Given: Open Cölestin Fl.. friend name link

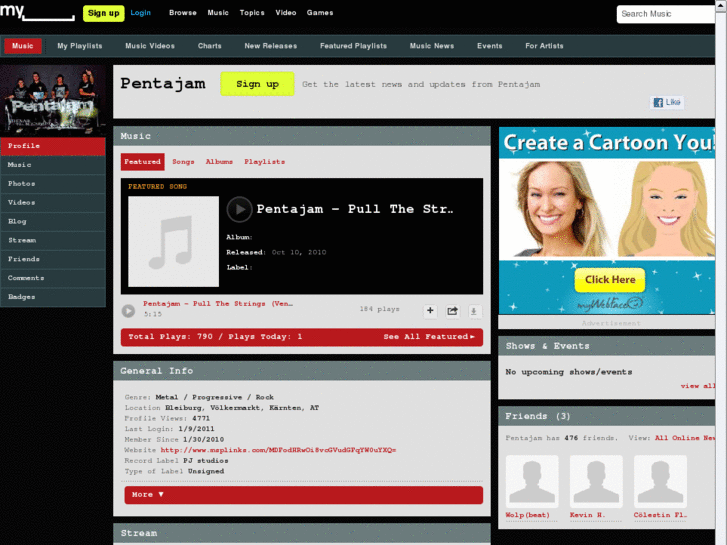Looking at the screenshot, I should (x=660, y=515).
